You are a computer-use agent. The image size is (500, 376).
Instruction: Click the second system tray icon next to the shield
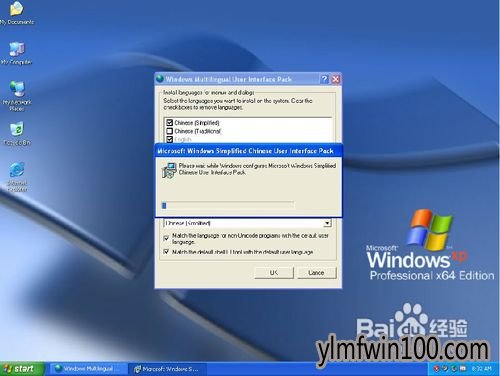[x=445, y=368]
